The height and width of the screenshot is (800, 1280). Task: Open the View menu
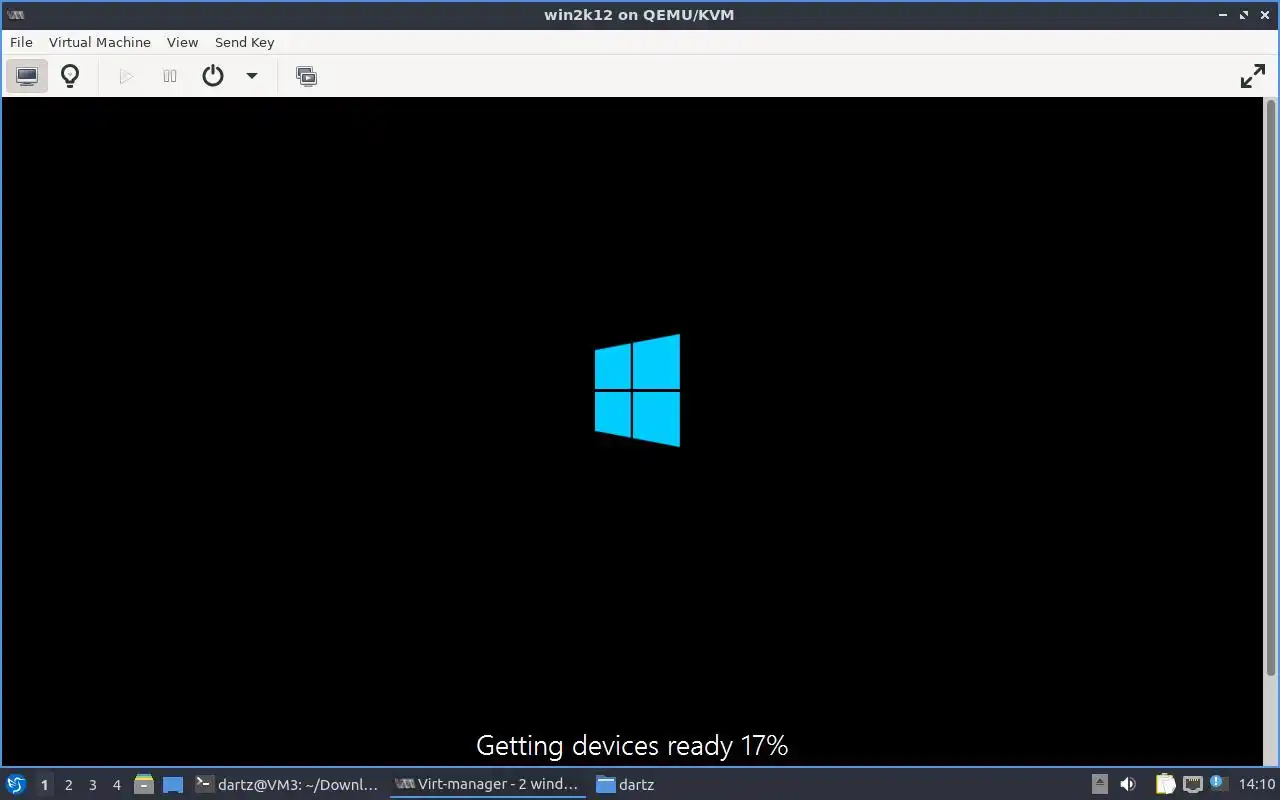[182, 42]
